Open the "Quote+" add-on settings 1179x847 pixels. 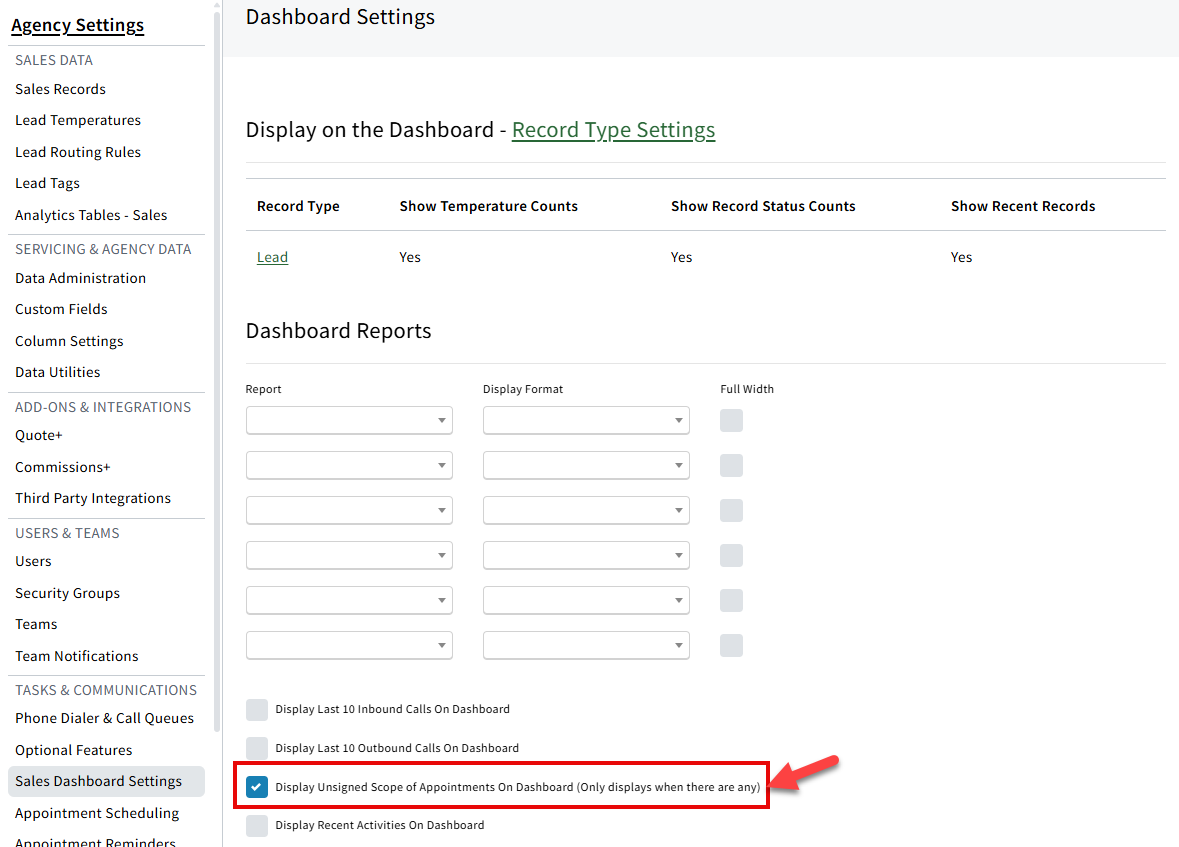(38, 435)
